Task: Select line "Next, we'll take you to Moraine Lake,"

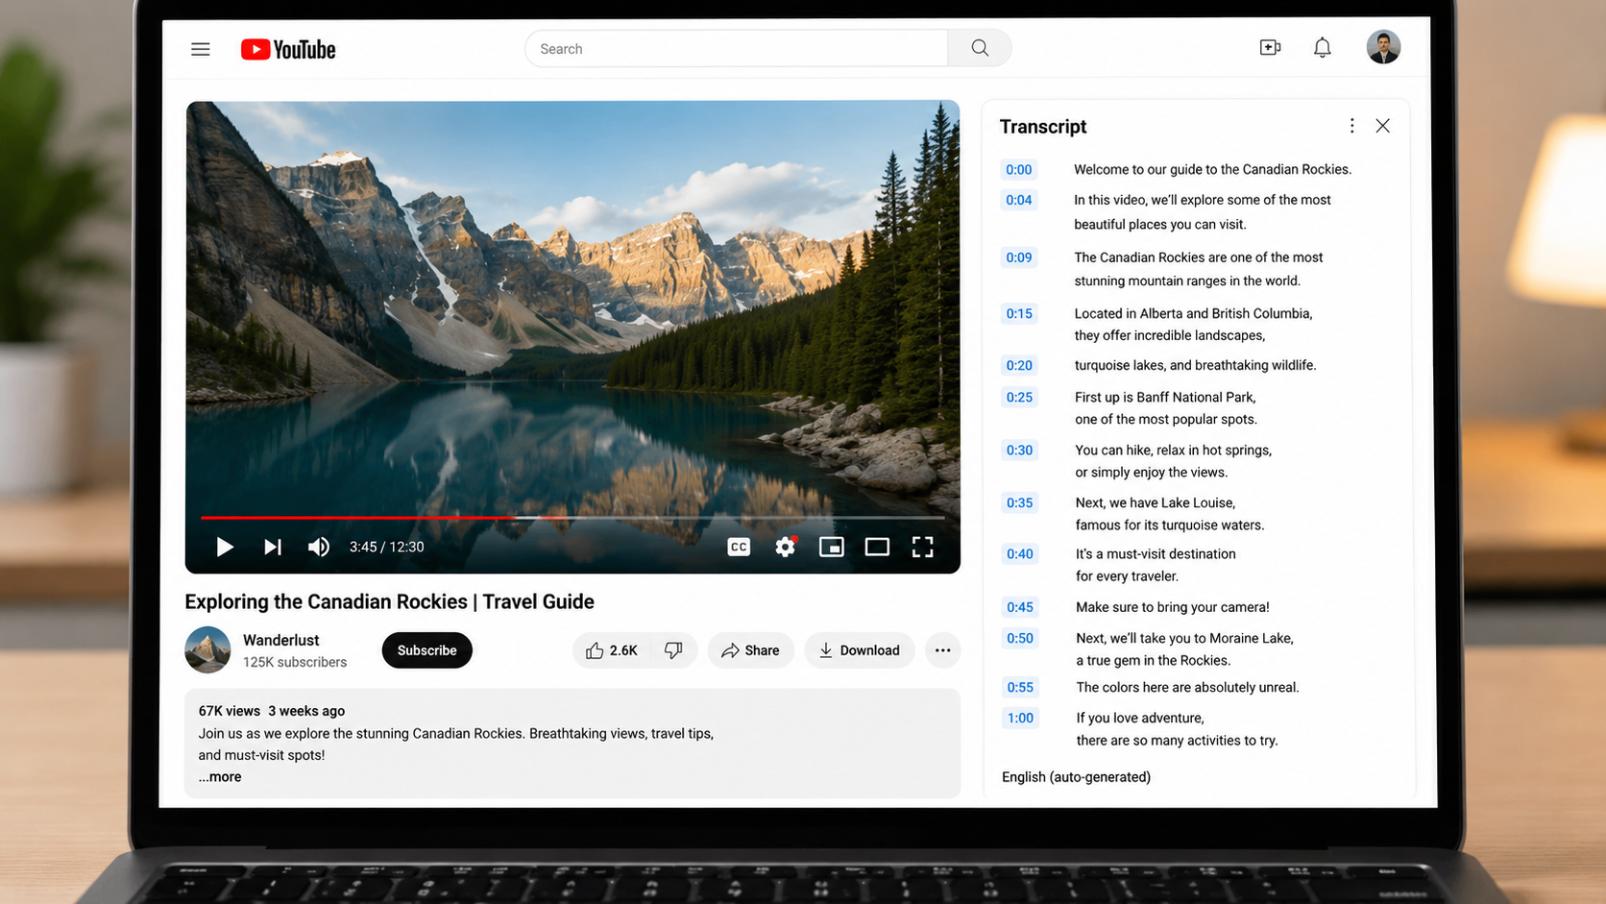Action: [x=1184, y=638]
